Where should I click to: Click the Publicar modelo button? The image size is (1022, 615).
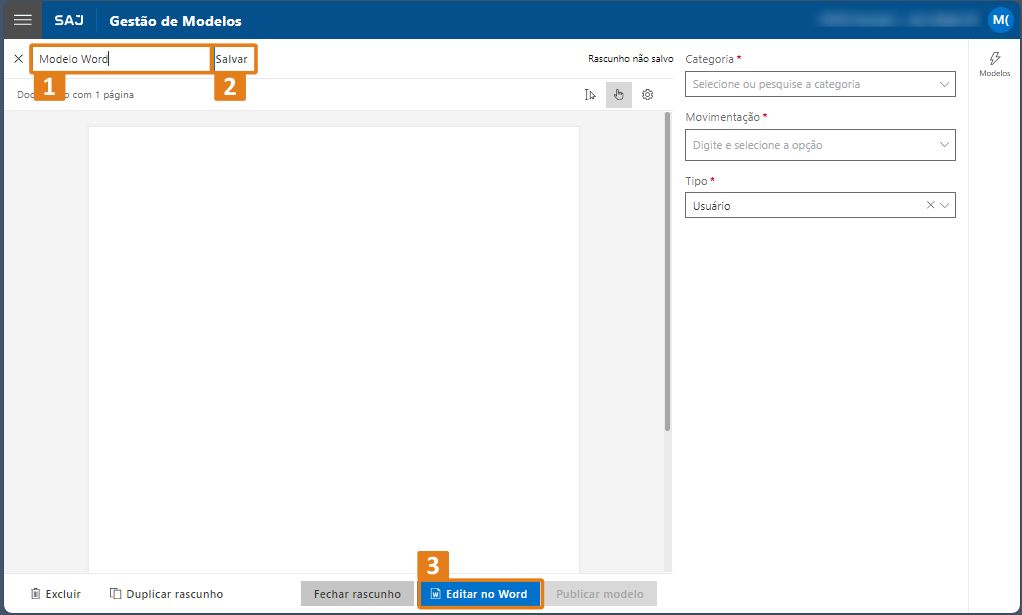(x=600, y=594)
